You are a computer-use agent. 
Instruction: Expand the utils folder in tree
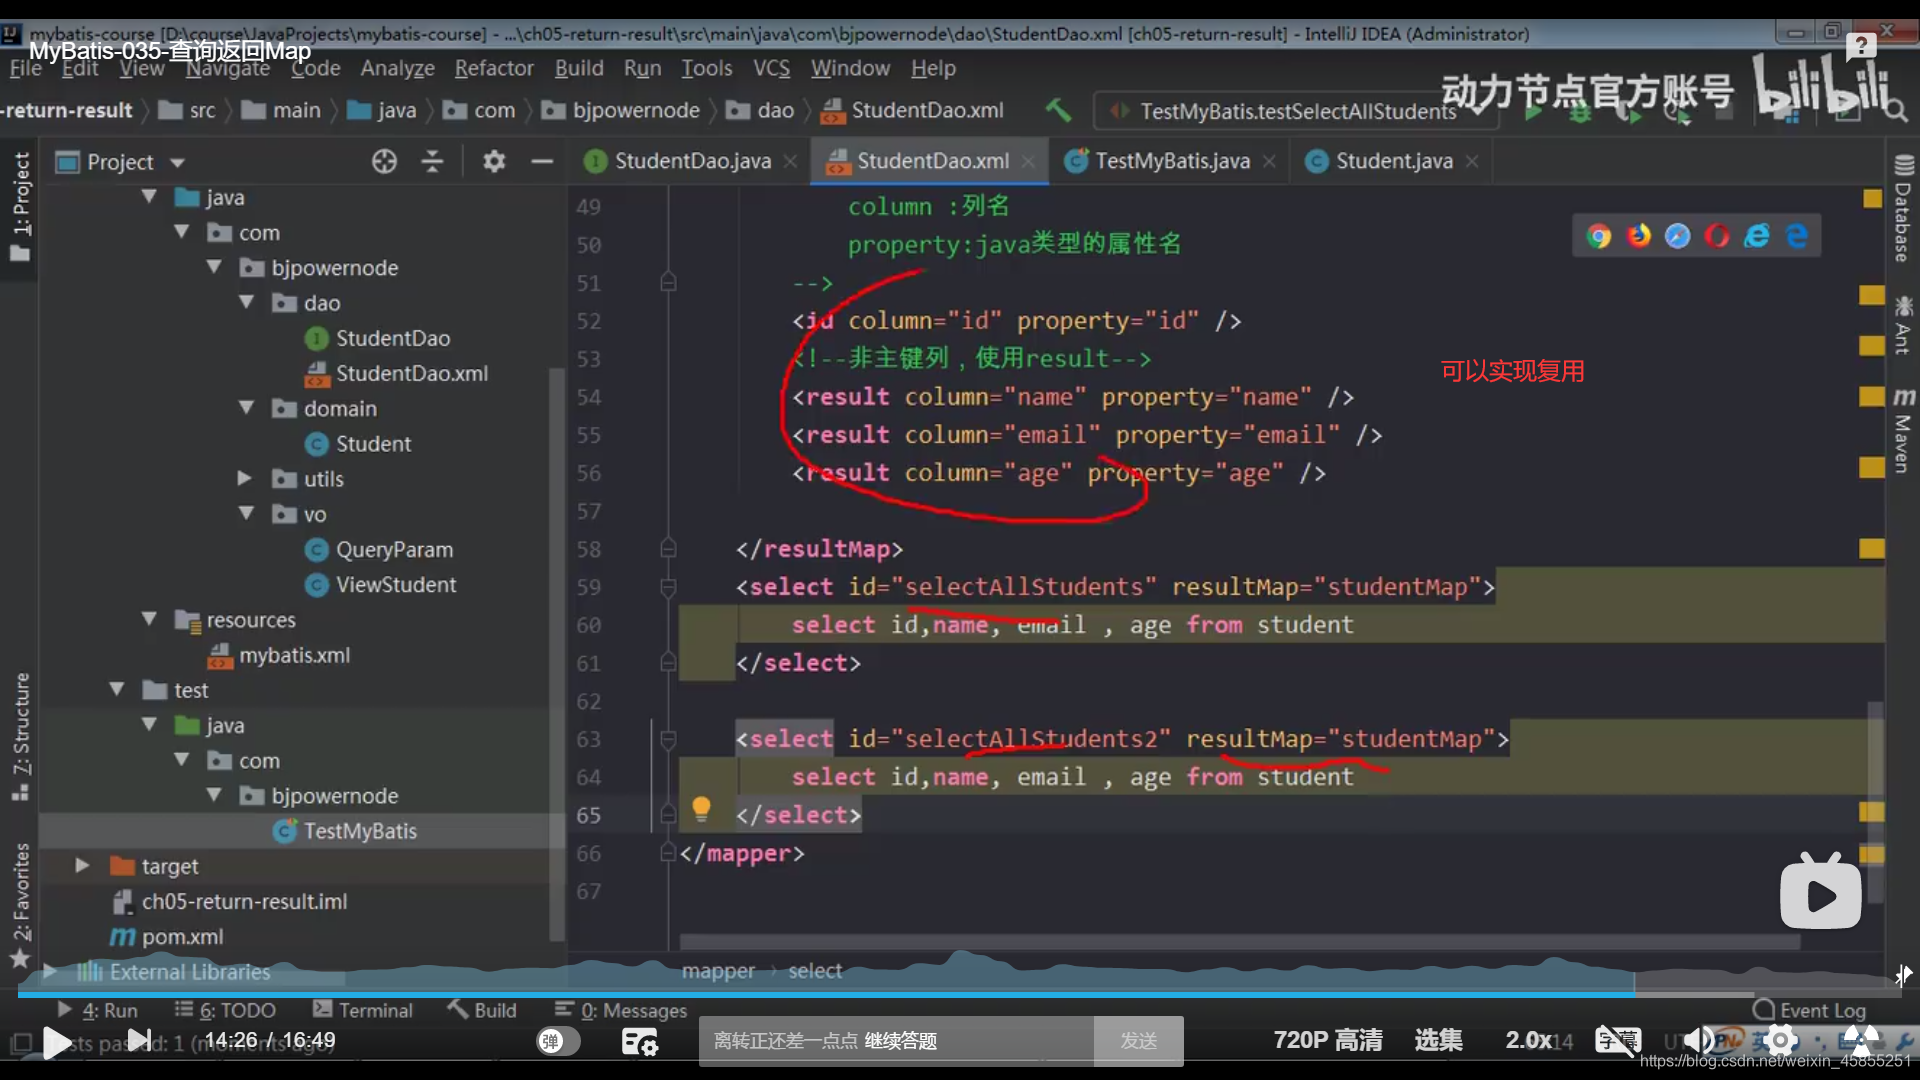coord(244,478)
